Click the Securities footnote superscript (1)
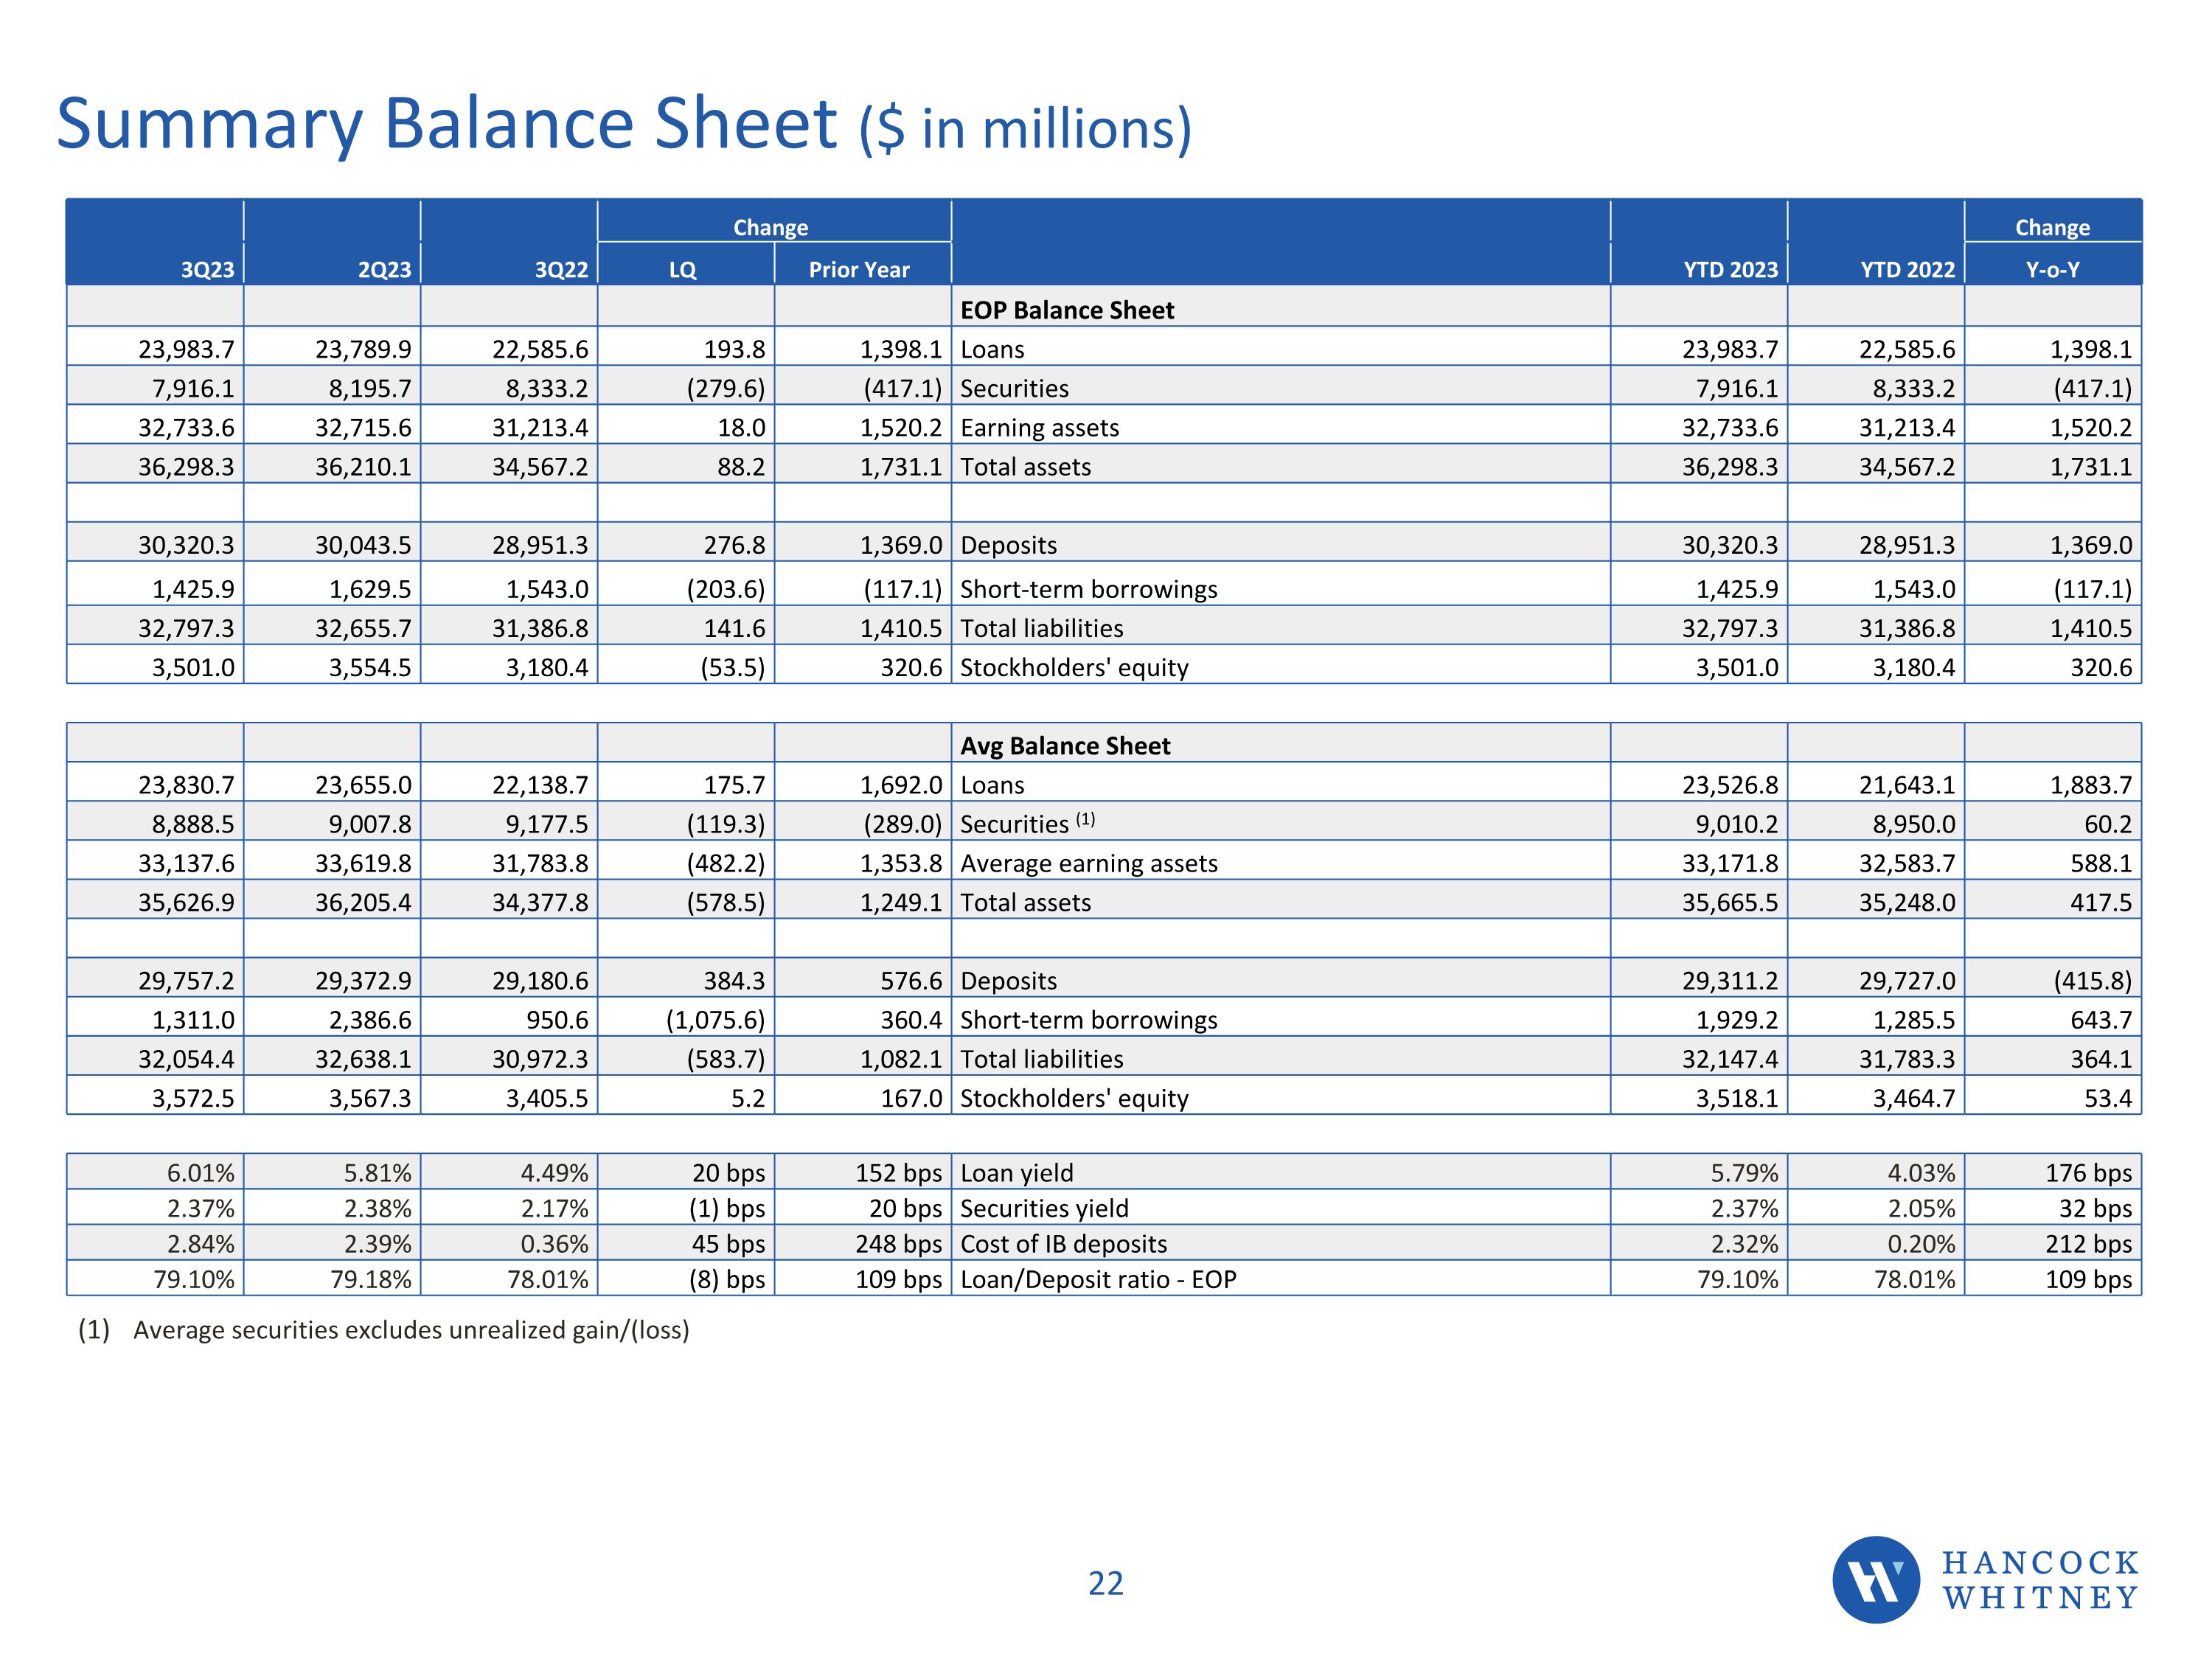The width and height of the screenshot is (2212, 1659). pos(1086,819)
